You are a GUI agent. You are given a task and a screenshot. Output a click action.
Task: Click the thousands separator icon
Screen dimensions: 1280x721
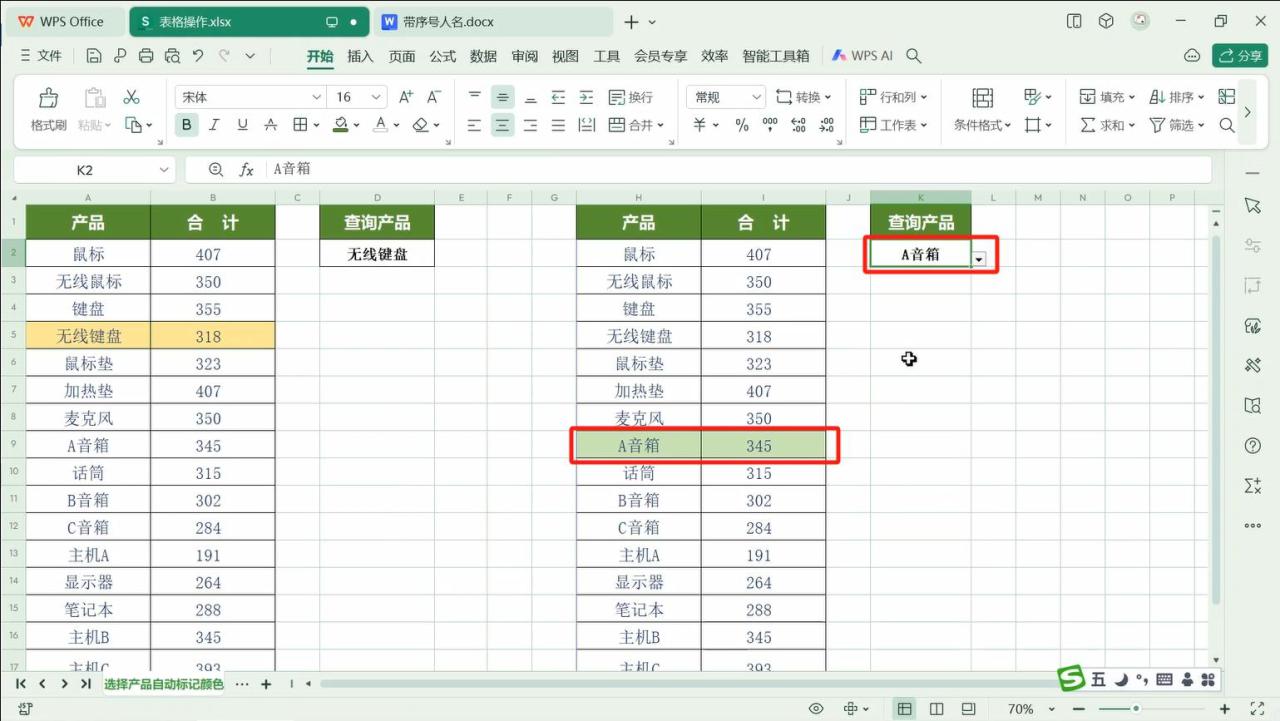(770, 125)
